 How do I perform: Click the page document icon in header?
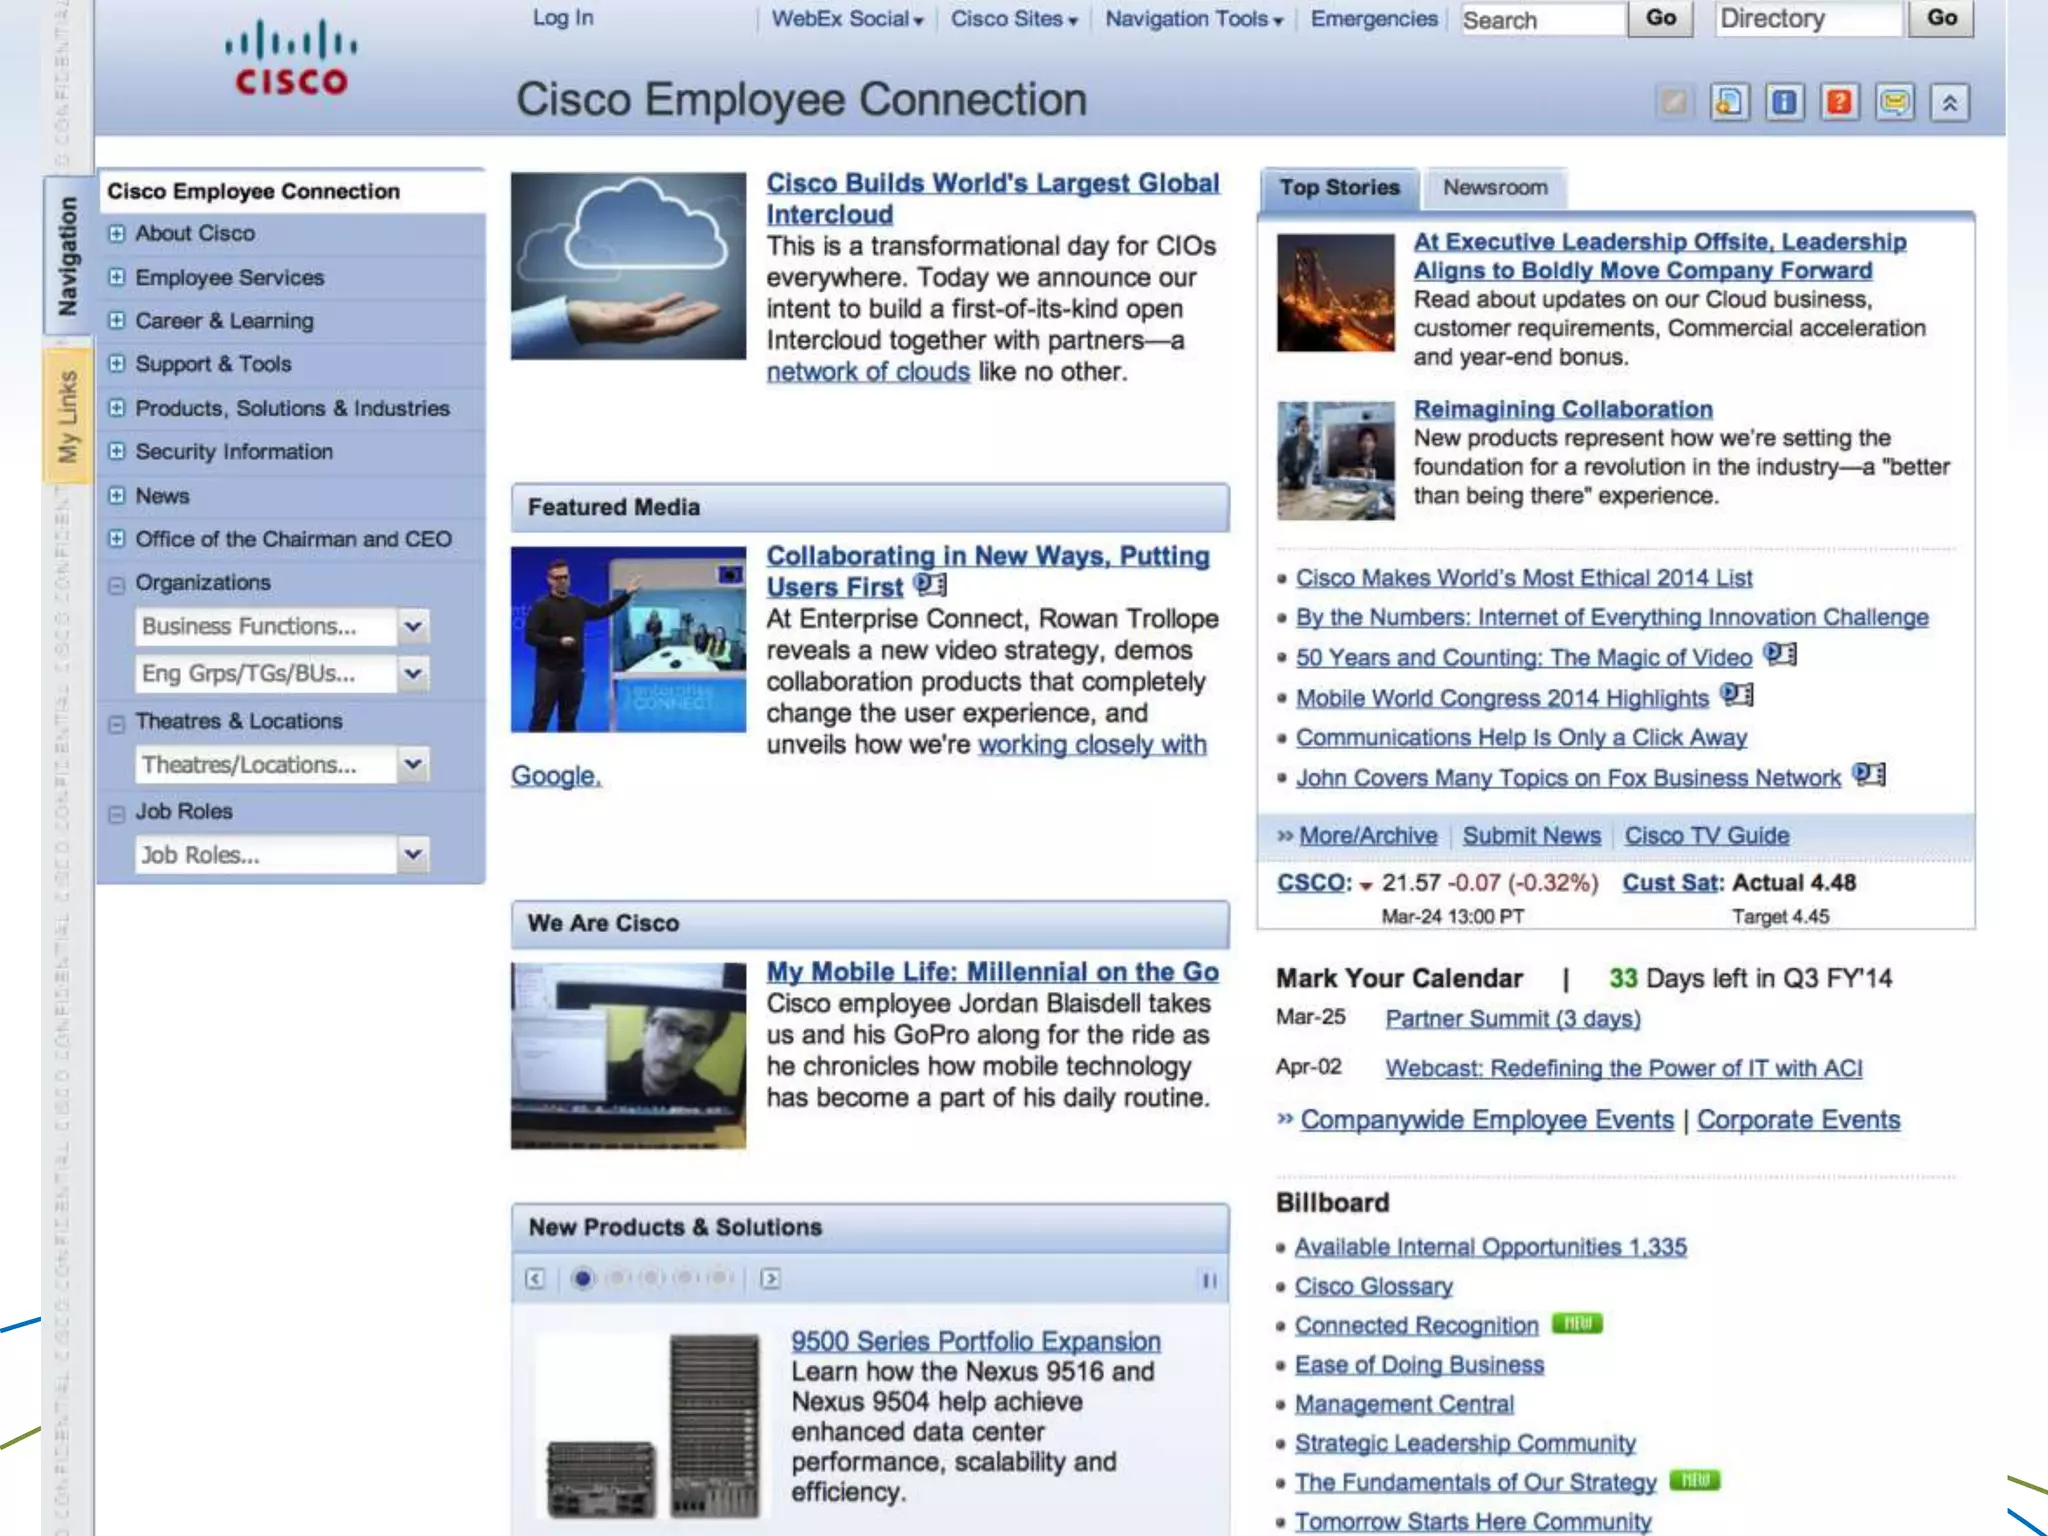[1730, 102]
